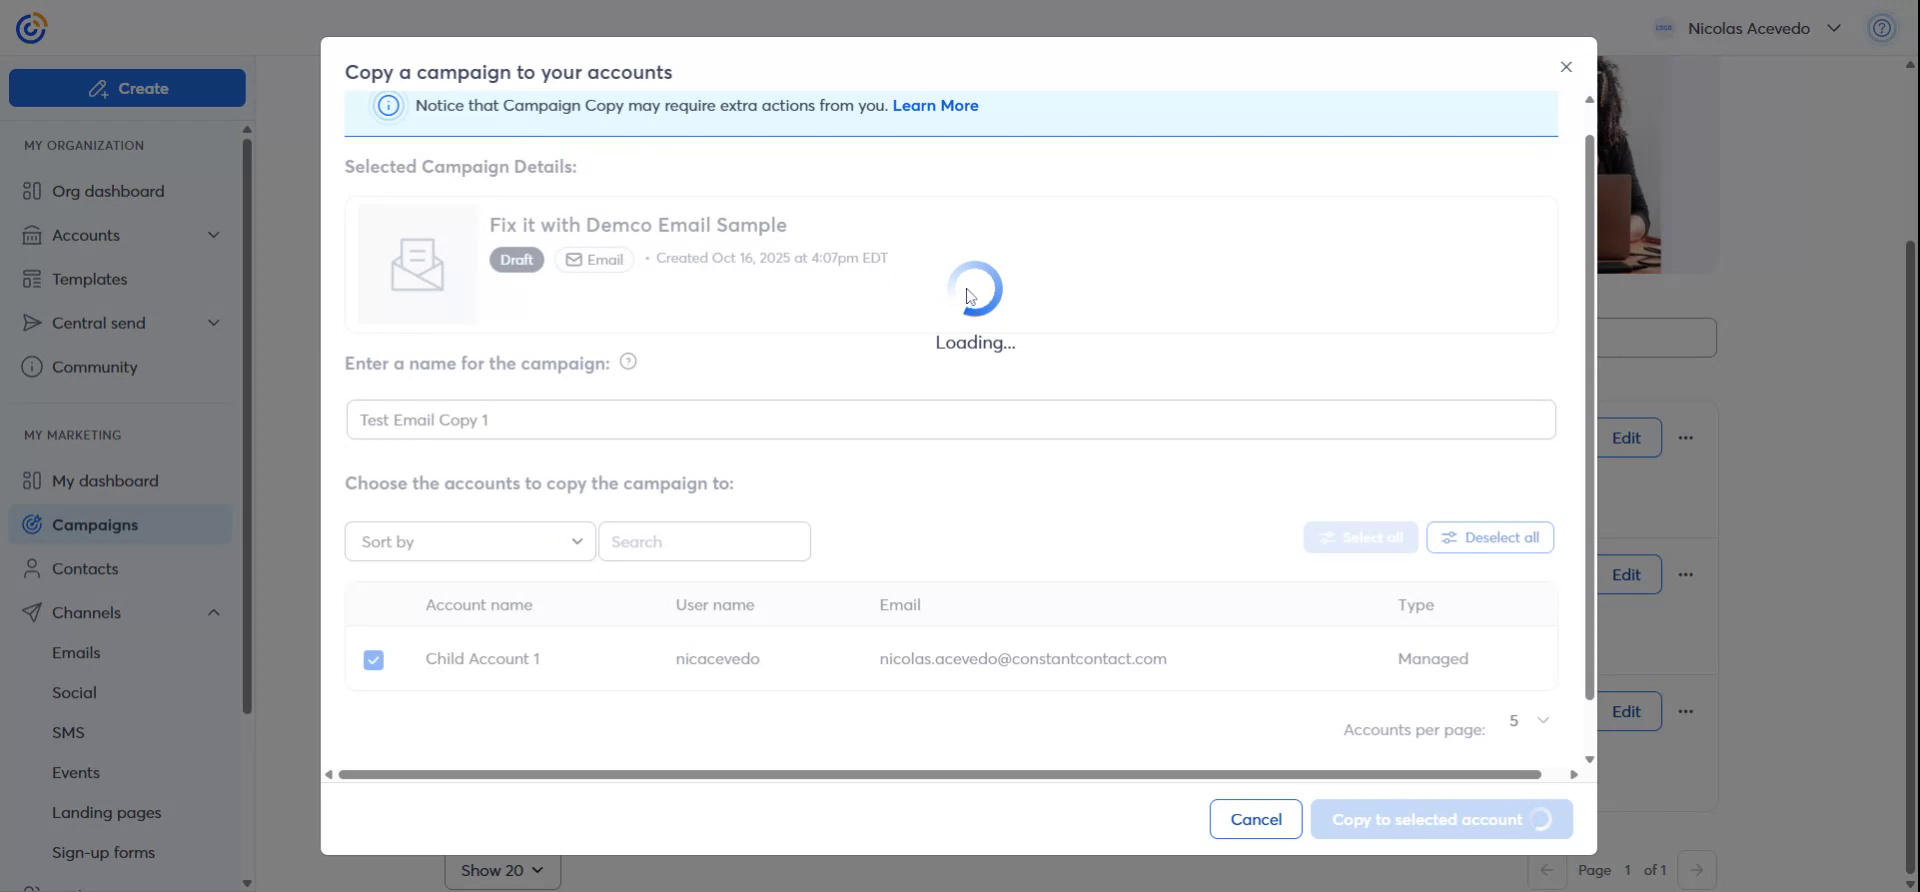Open the second row's three-dot more menu
This screenshot has height=892, width=1920.
click(x=1686, y=575)
